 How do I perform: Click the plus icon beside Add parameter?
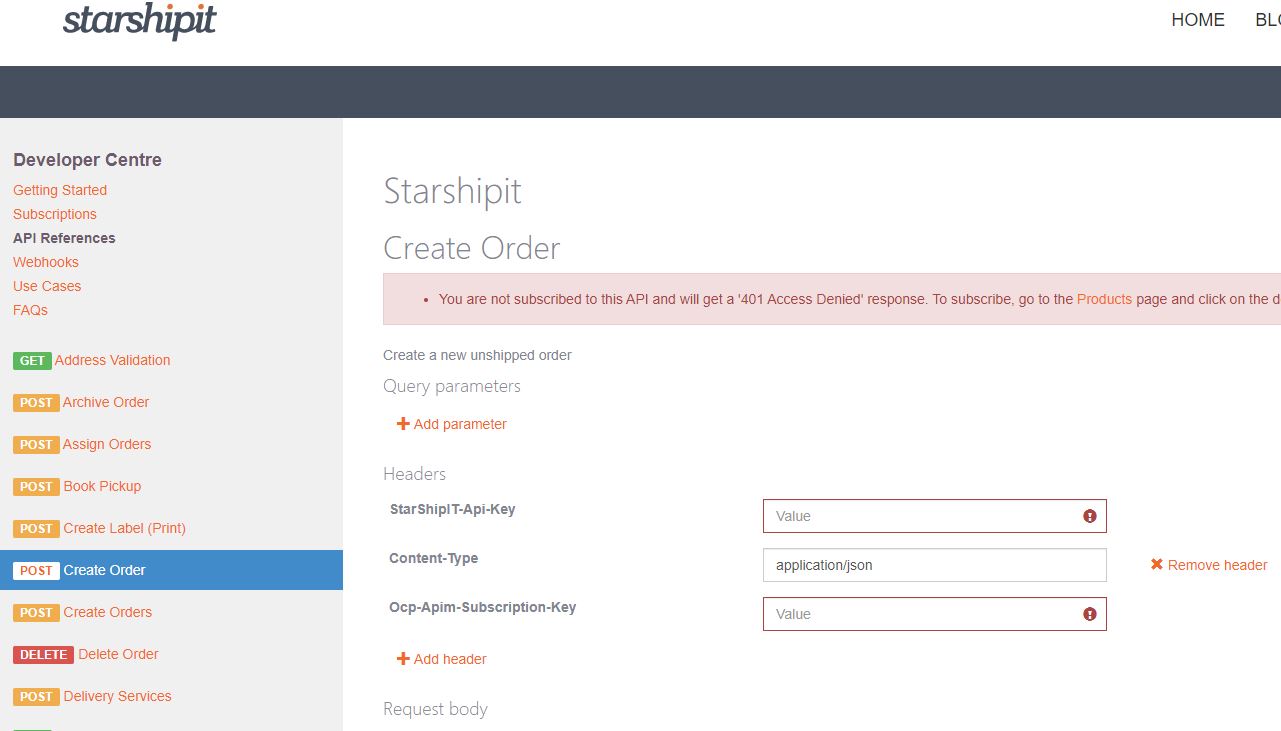[403, 424]
